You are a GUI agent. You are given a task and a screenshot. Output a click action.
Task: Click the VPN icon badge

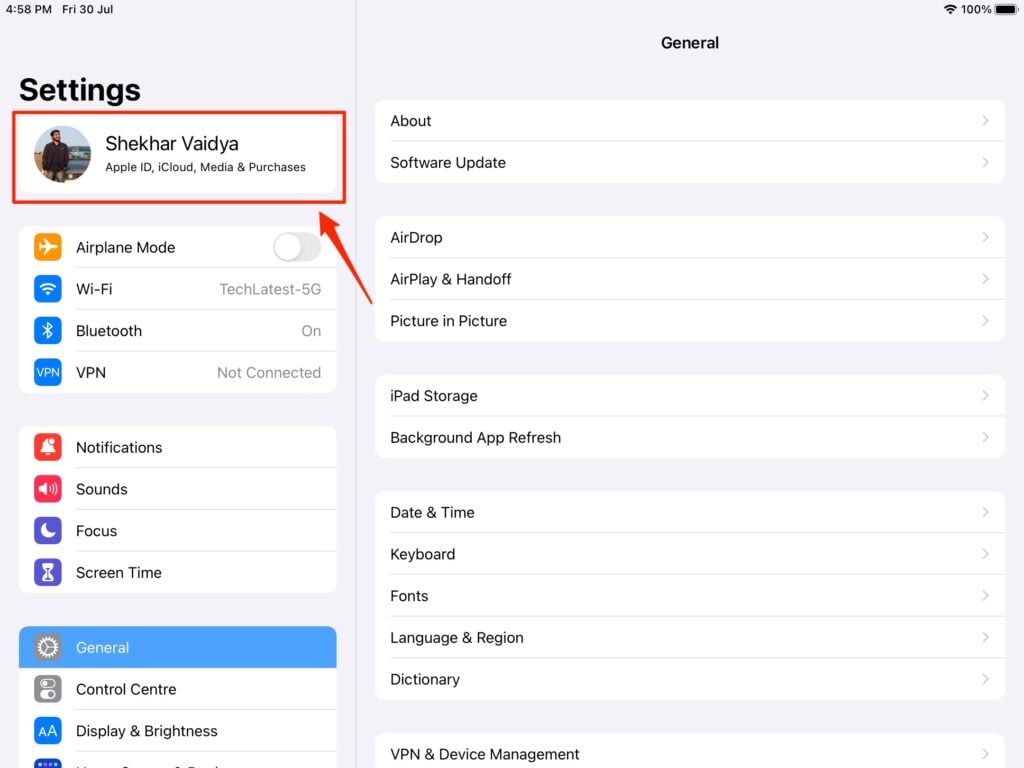coord(48,372)
